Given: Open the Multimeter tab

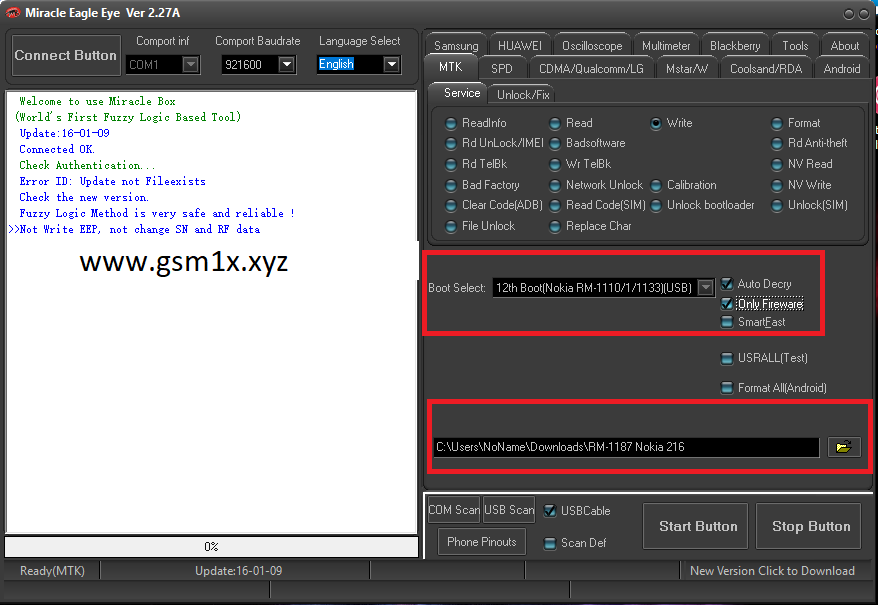Looking at the screenshot, I should 666,45.
